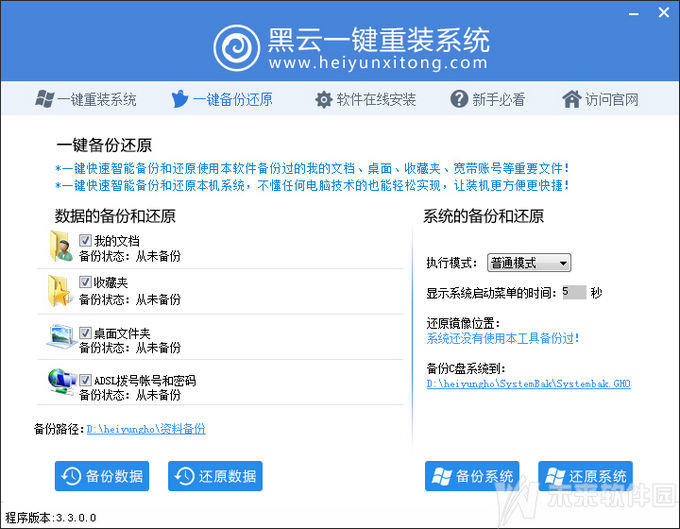This screenshot has width=680, height=529.
Task: Click the 收藏夹 star folder icon
Action: (x=60, y=290)
